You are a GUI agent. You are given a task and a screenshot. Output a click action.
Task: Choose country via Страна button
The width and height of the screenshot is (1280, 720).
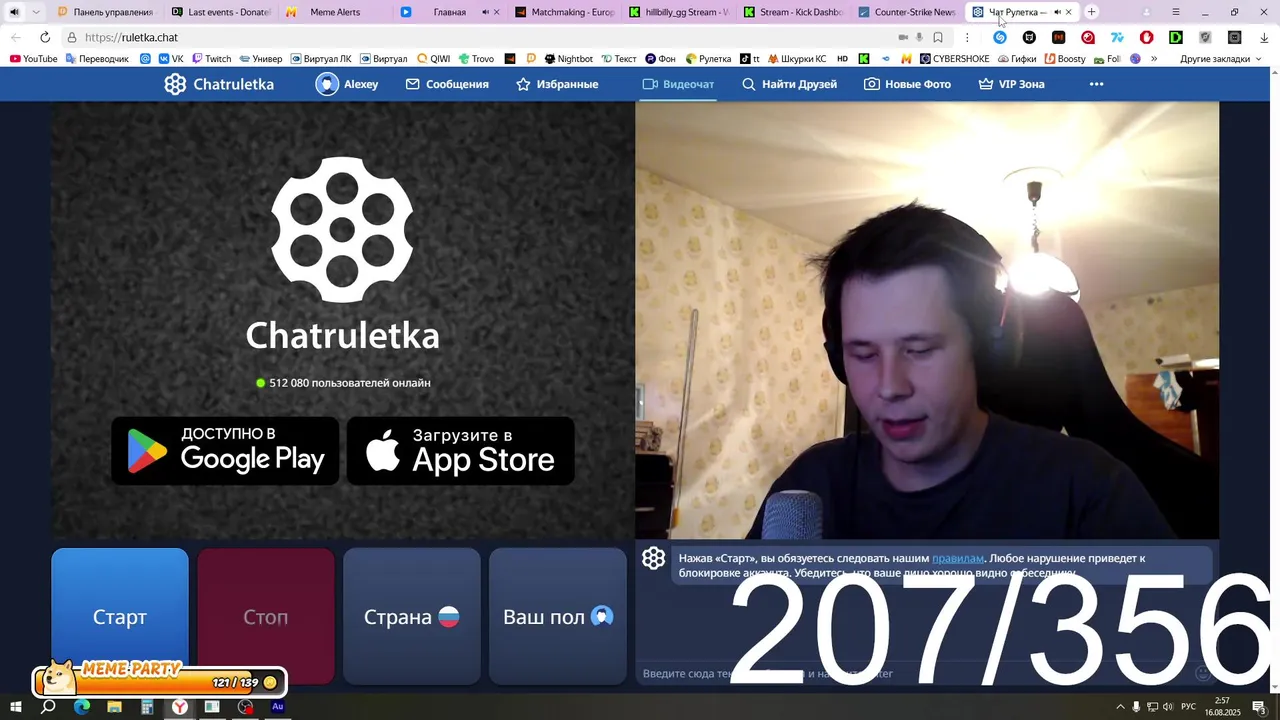pos(412,616)
